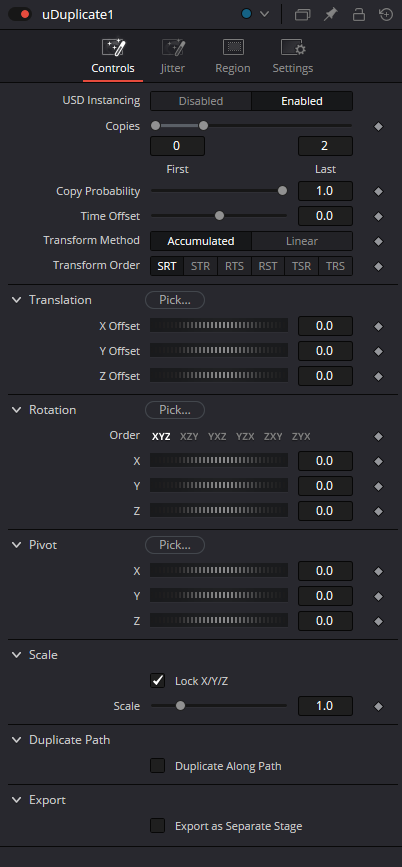Select Accumulated transform method

201,241
